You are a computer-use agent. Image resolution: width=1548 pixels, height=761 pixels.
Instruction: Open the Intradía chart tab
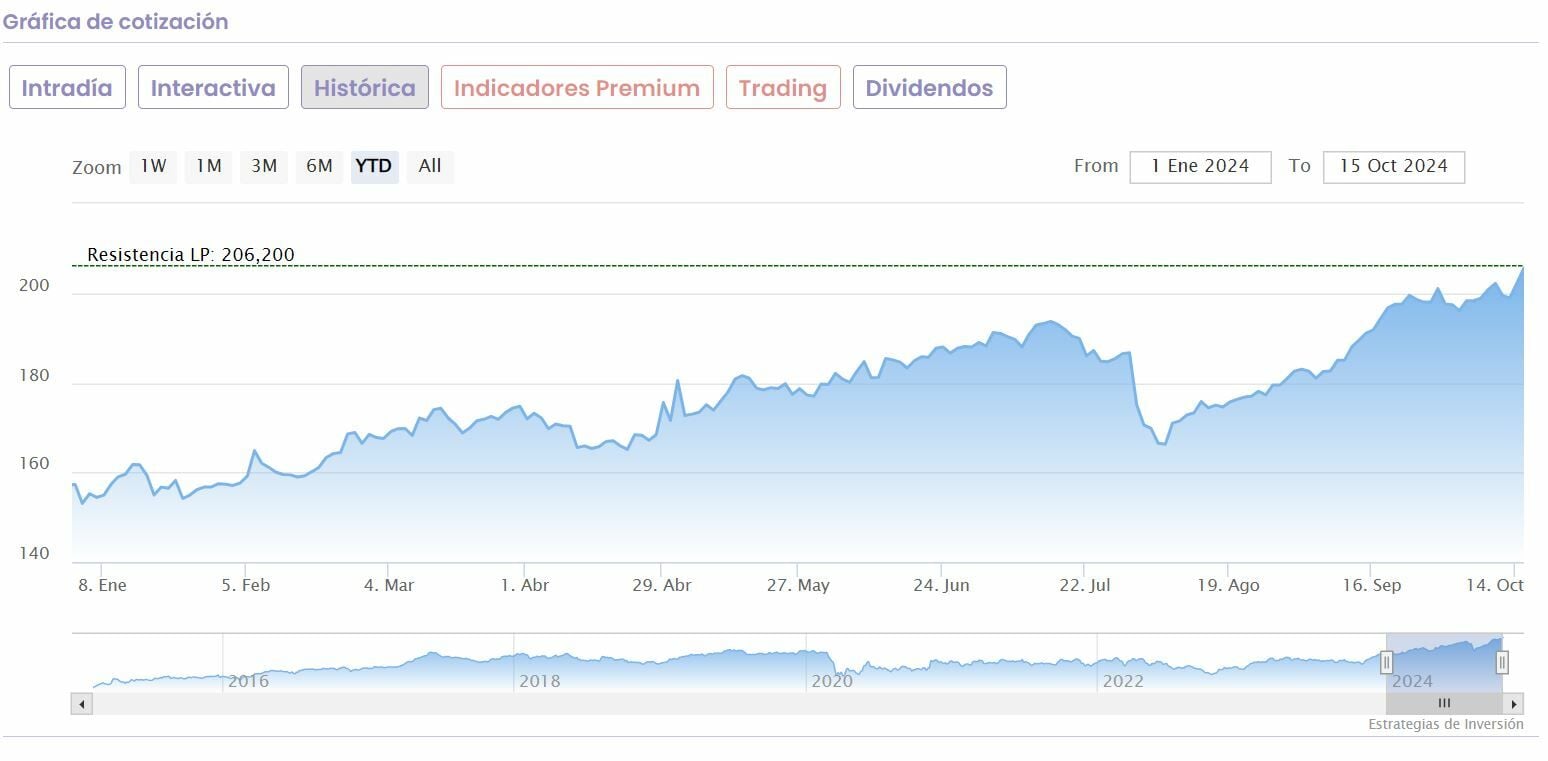pyautogui.click(x=67, y=88)
